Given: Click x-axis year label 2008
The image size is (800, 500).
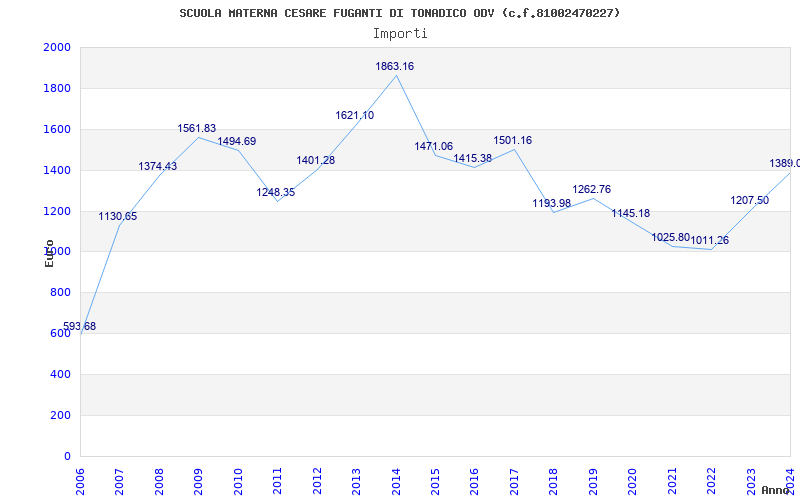Looking at the screenshot, I should click(159, 482).
